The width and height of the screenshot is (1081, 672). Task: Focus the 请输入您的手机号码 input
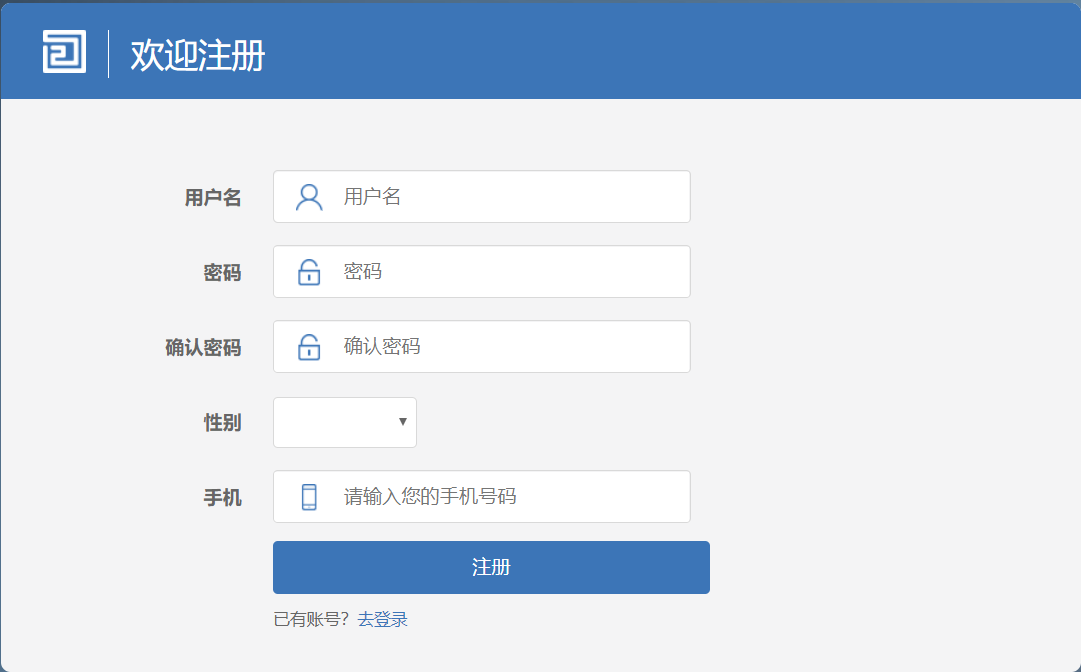click(510, 497)
